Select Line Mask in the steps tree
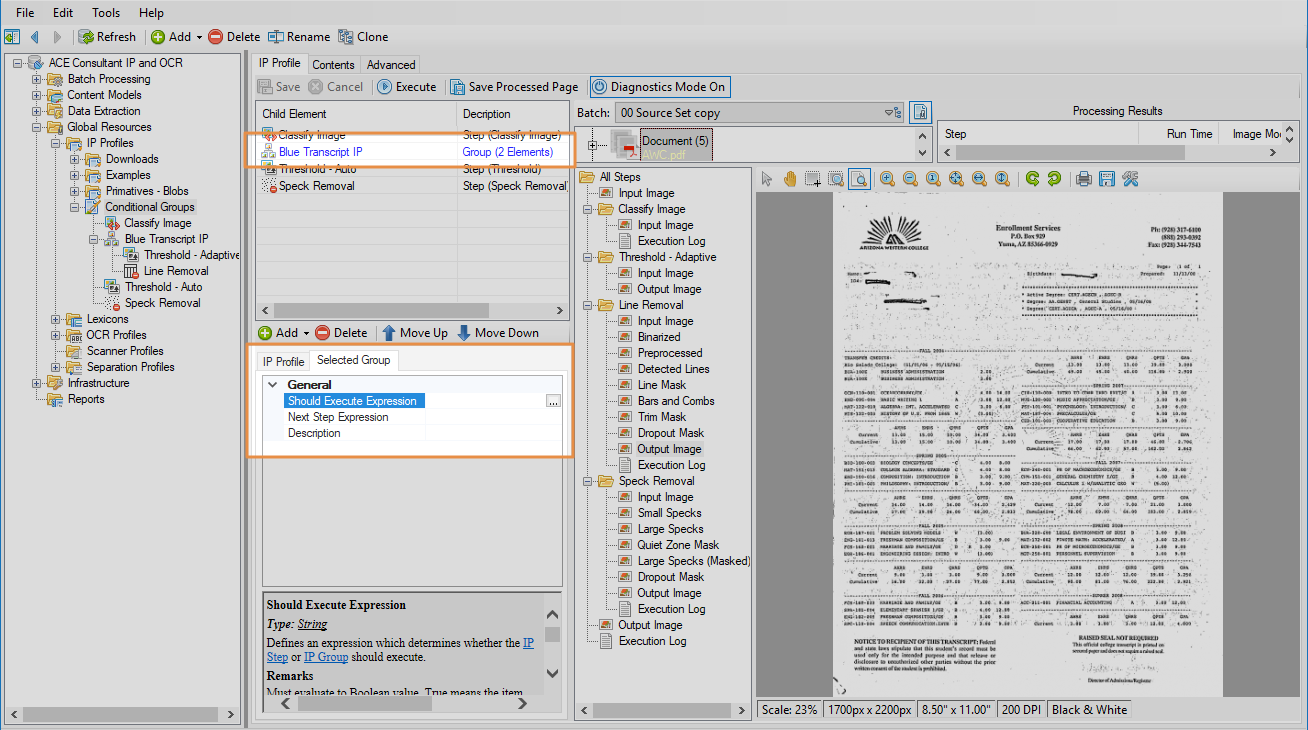This screenshot has width=1308, height=730. (x=661, y=385)
